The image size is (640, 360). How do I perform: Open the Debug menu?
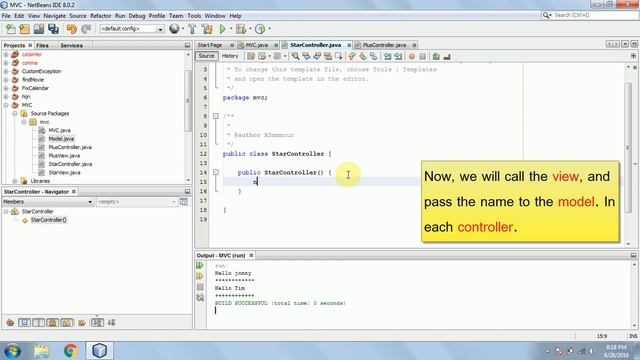(x=137, y=16)
